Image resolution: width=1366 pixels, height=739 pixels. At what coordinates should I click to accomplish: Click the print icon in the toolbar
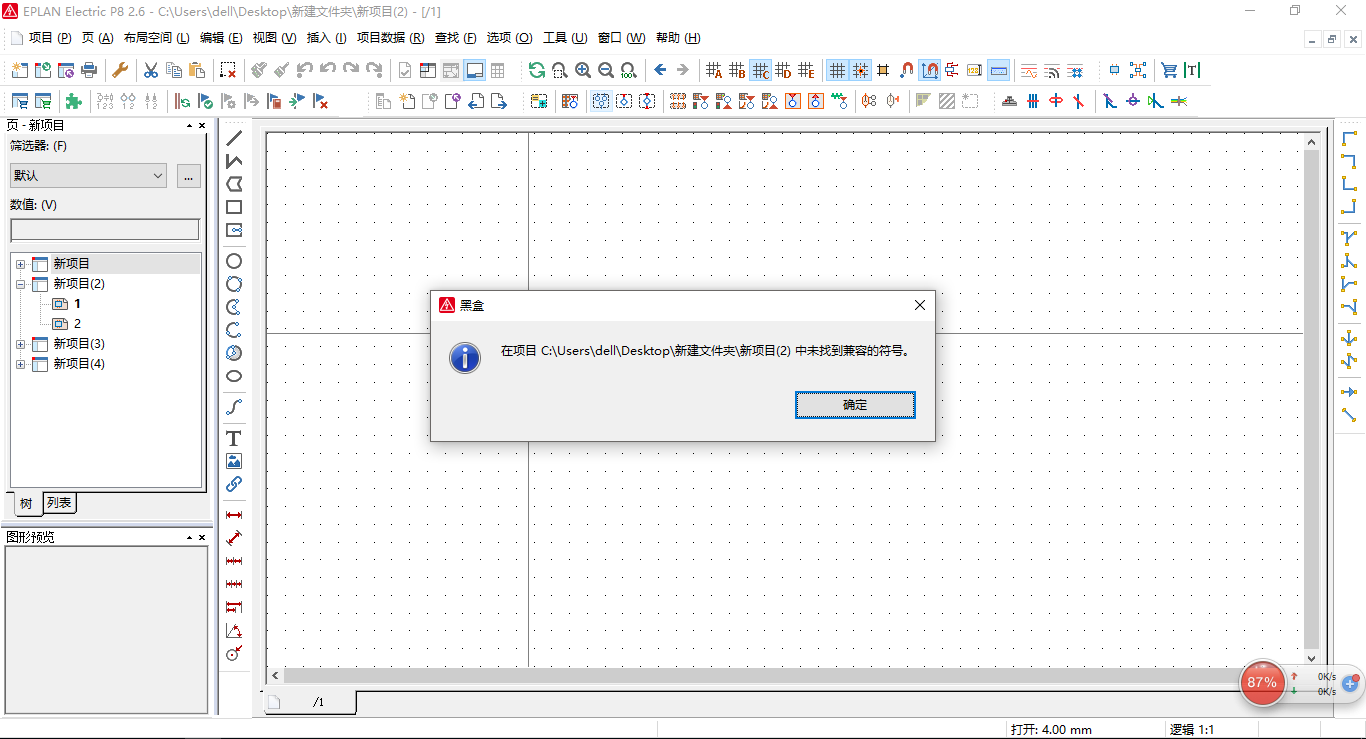point(90,70)
